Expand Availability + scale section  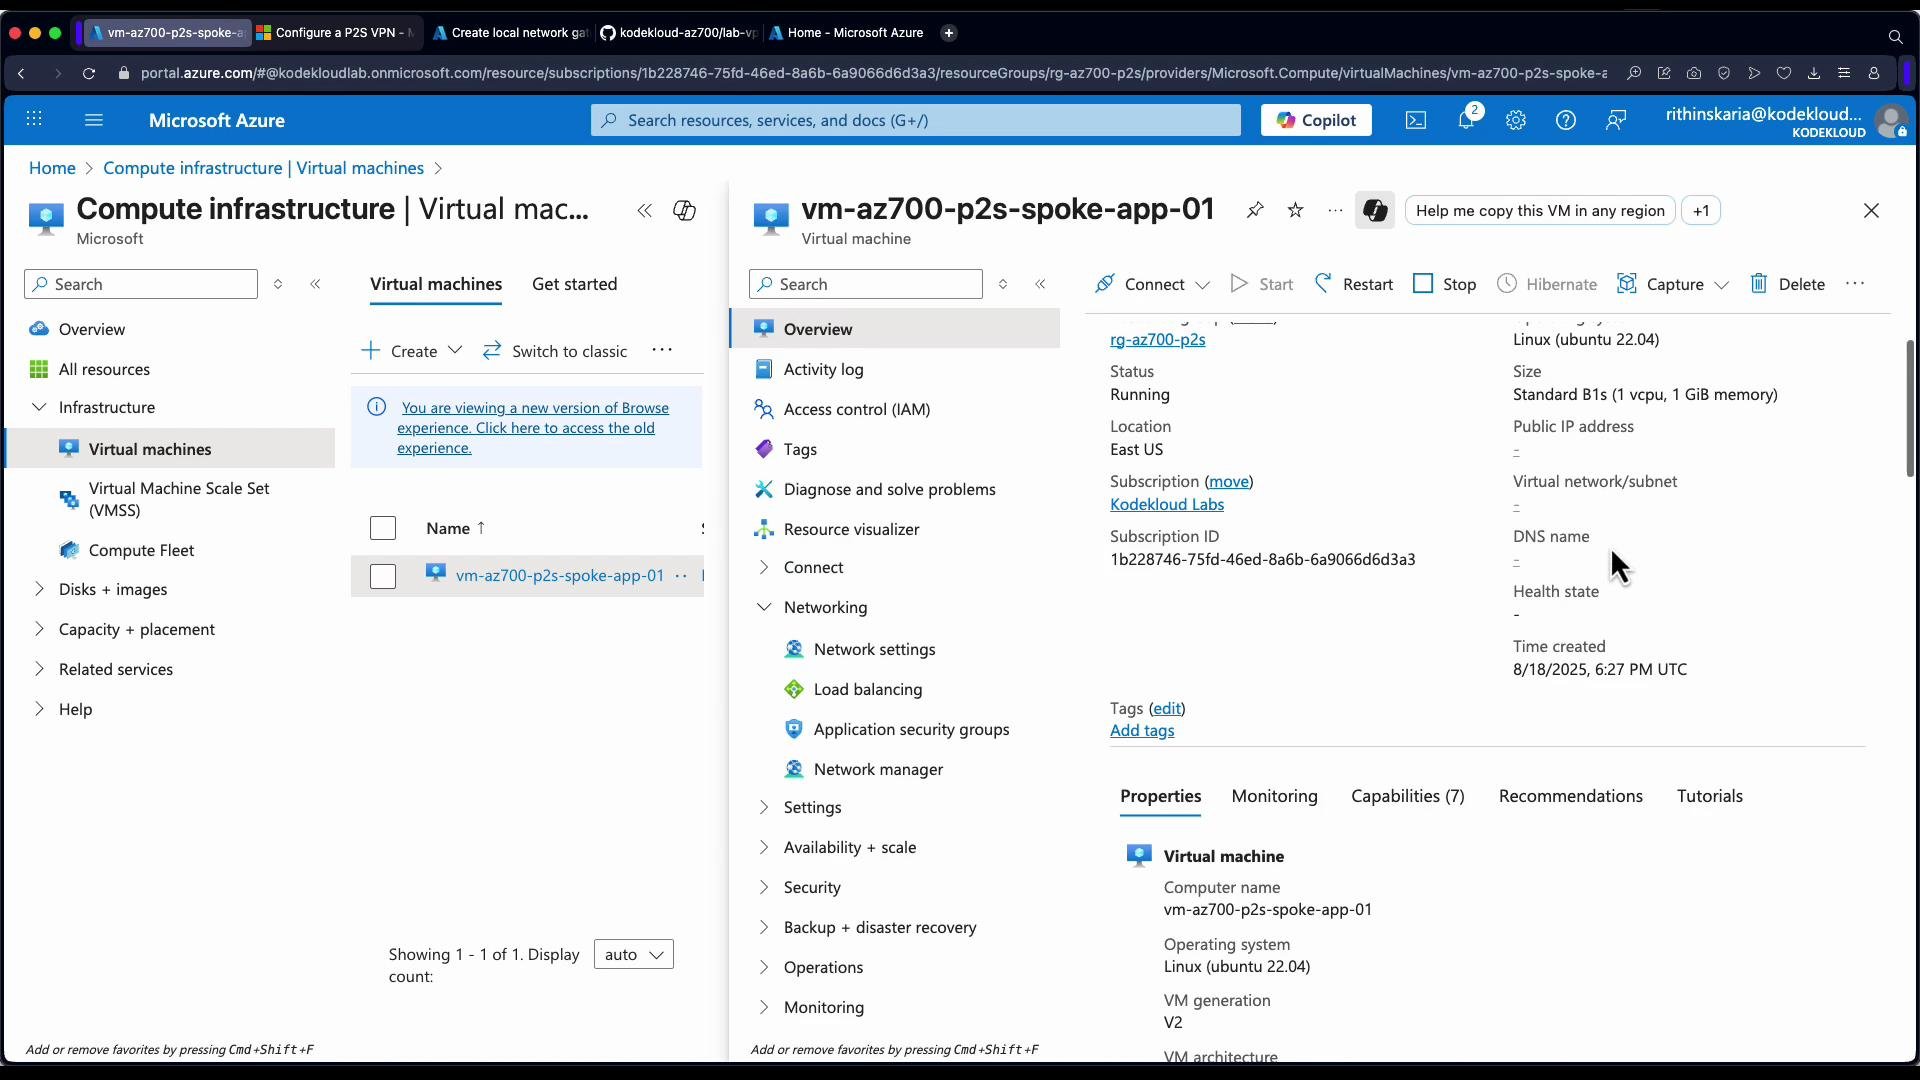pyautogui.click(x=764, y=847)
